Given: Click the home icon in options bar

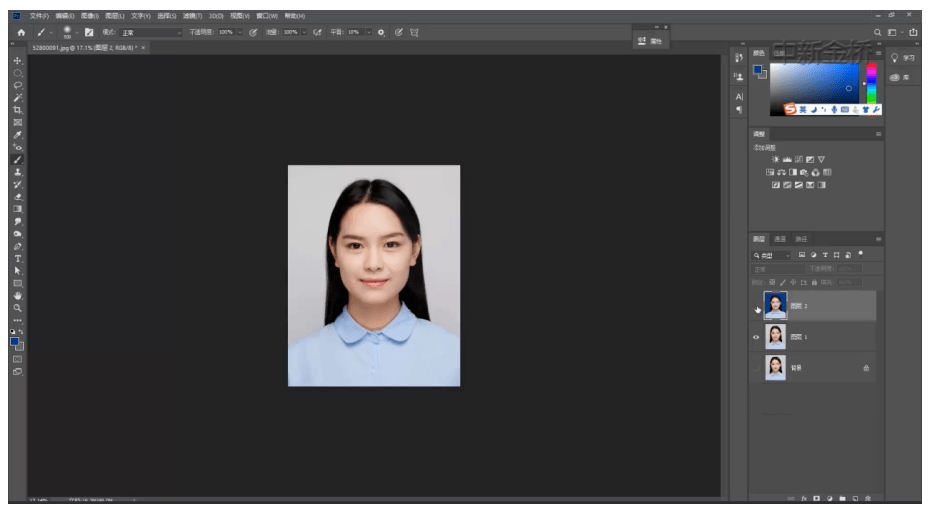Looking at the screenshot, I should 21,33.
